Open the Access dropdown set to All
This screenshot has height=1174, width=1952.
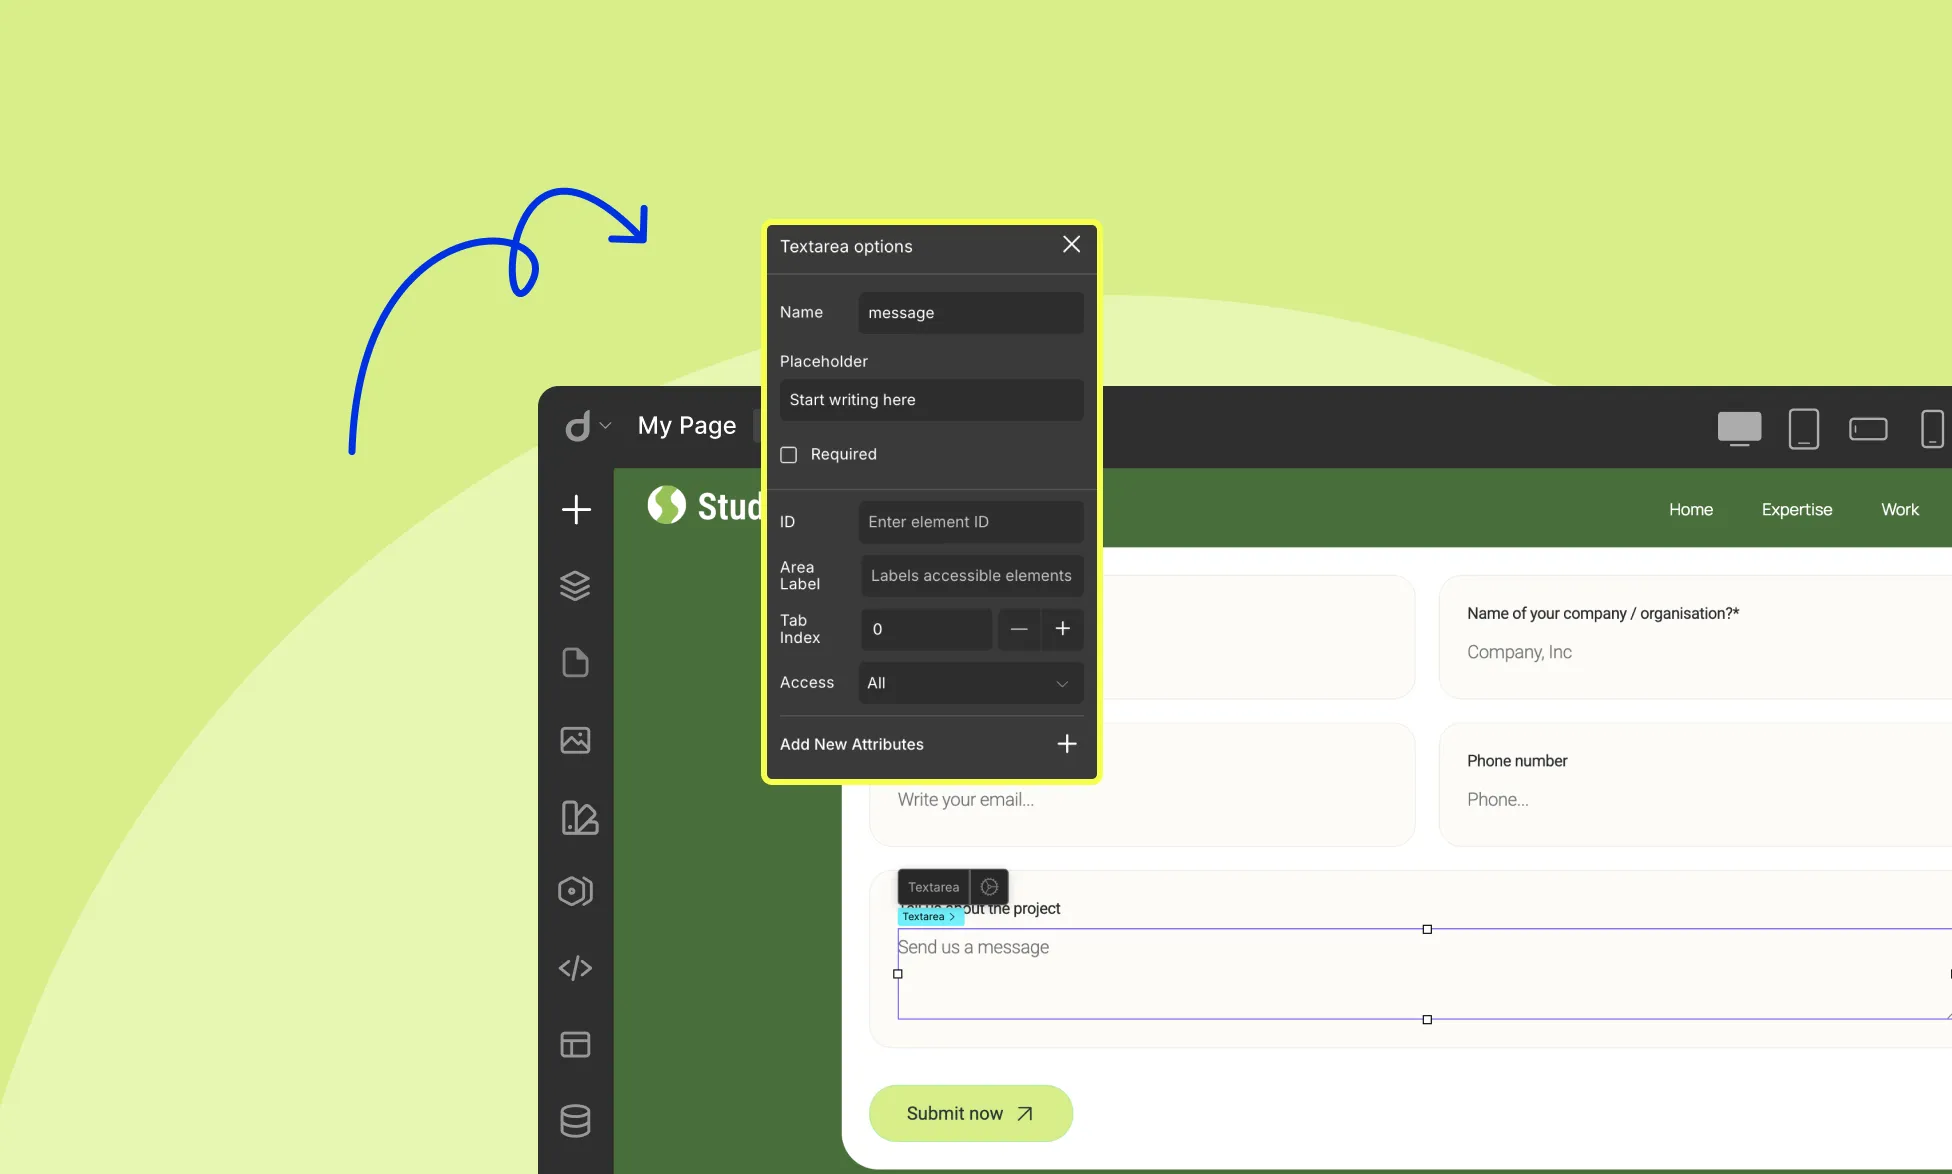(x=971, y=683)
